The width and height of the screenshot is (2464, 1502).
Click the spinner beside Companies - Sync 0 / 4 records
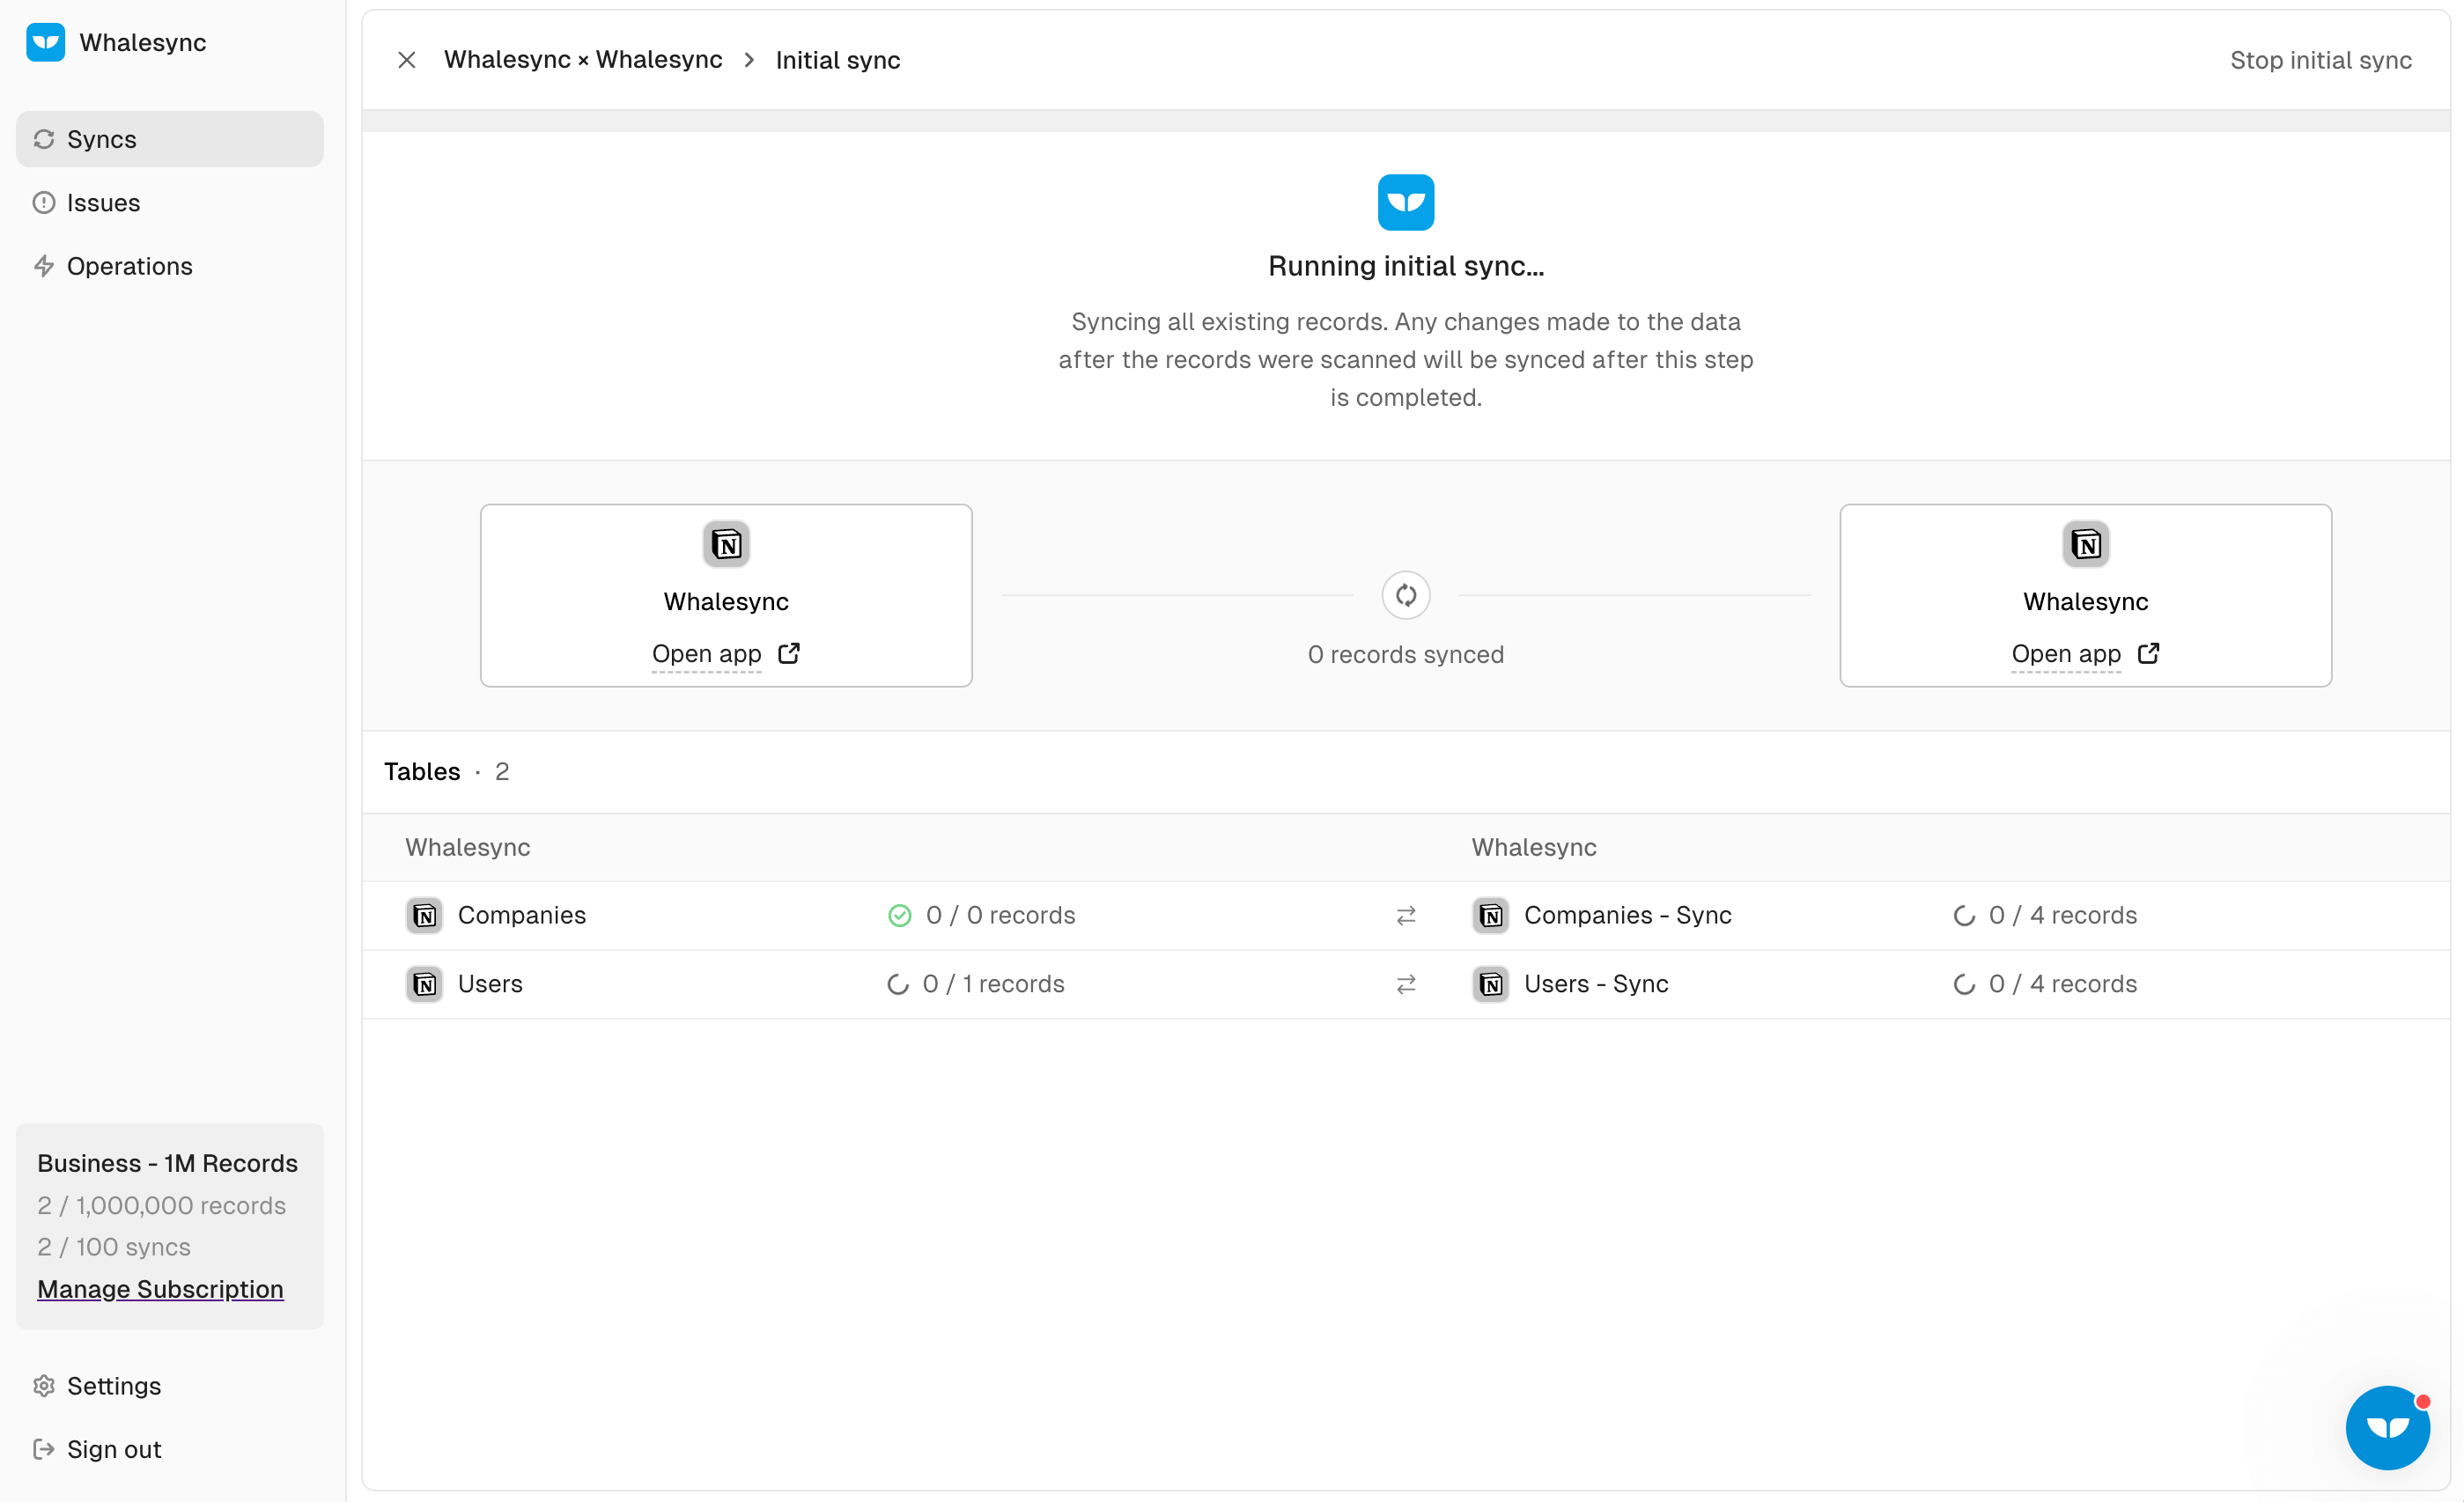click(x=1964, y=916)
